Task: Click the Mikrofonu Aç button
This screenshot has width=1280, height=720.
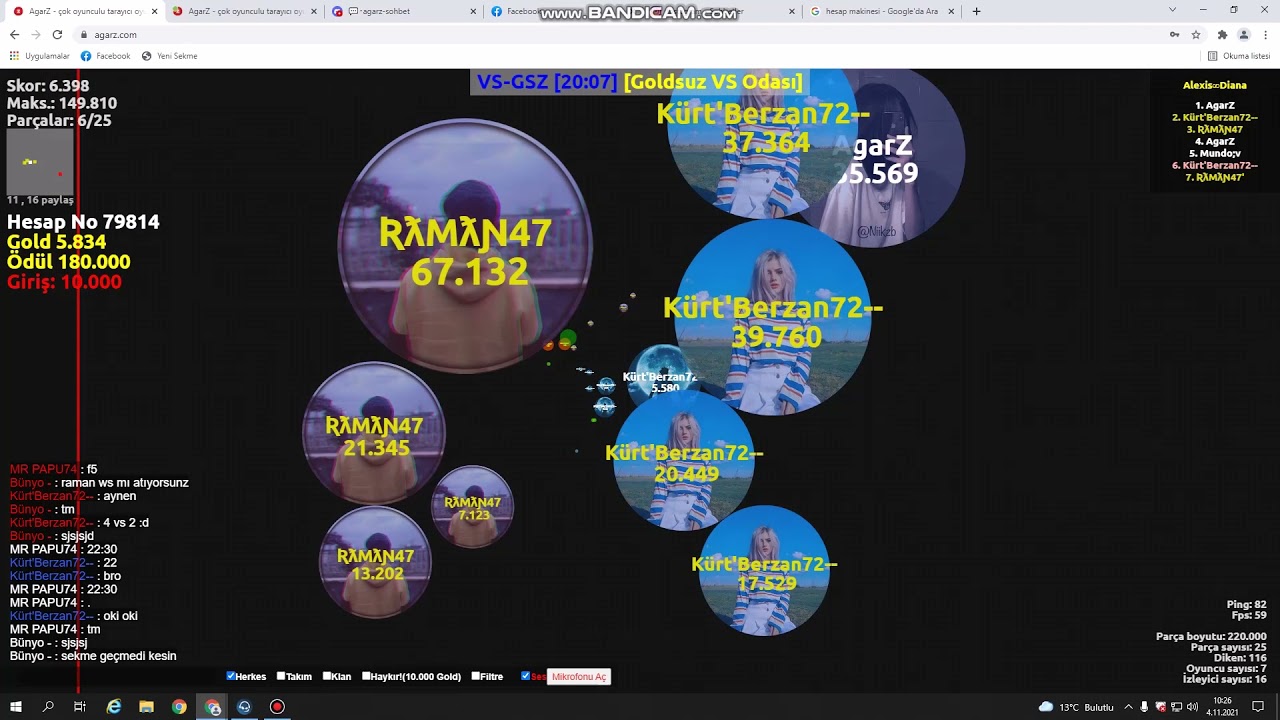Action: click(x=579, y=677)
